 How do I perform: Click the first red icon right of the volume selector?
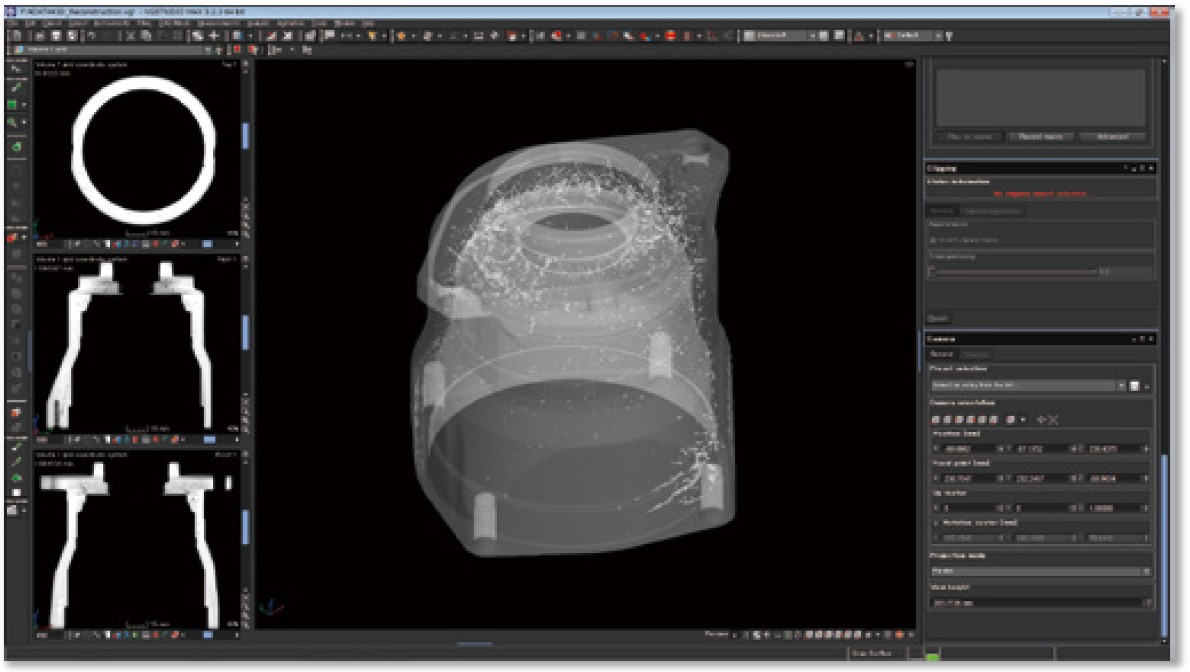pos(237,50)
